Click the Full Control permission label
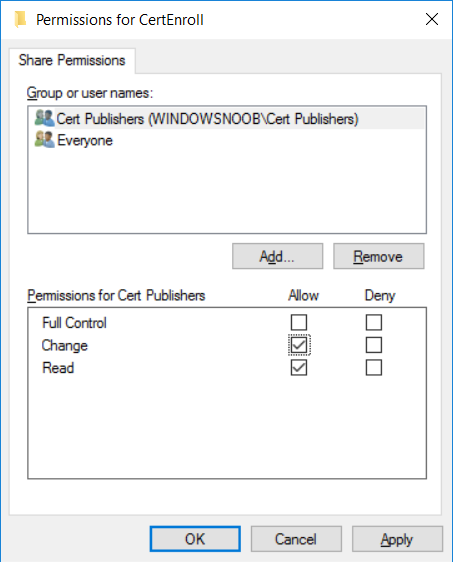The width and height of the screenshot is (453, 562). (75, 323)
